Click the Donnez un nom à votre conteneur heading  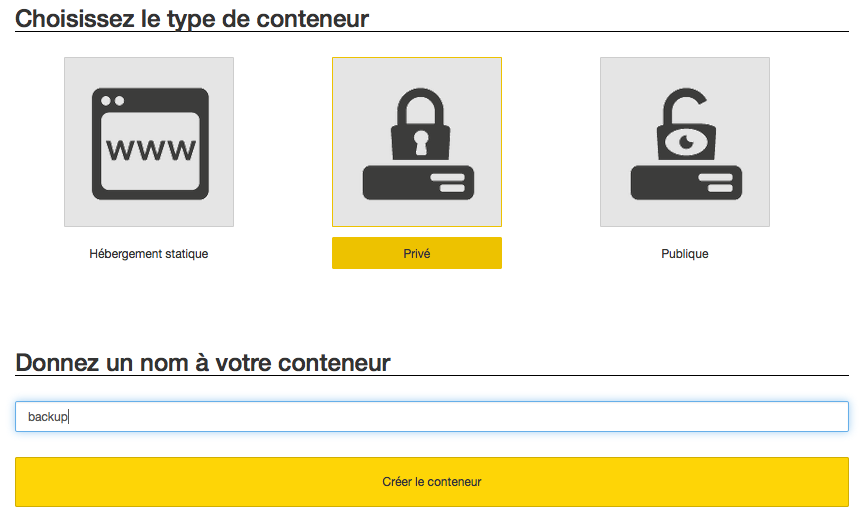click(203, 363)
